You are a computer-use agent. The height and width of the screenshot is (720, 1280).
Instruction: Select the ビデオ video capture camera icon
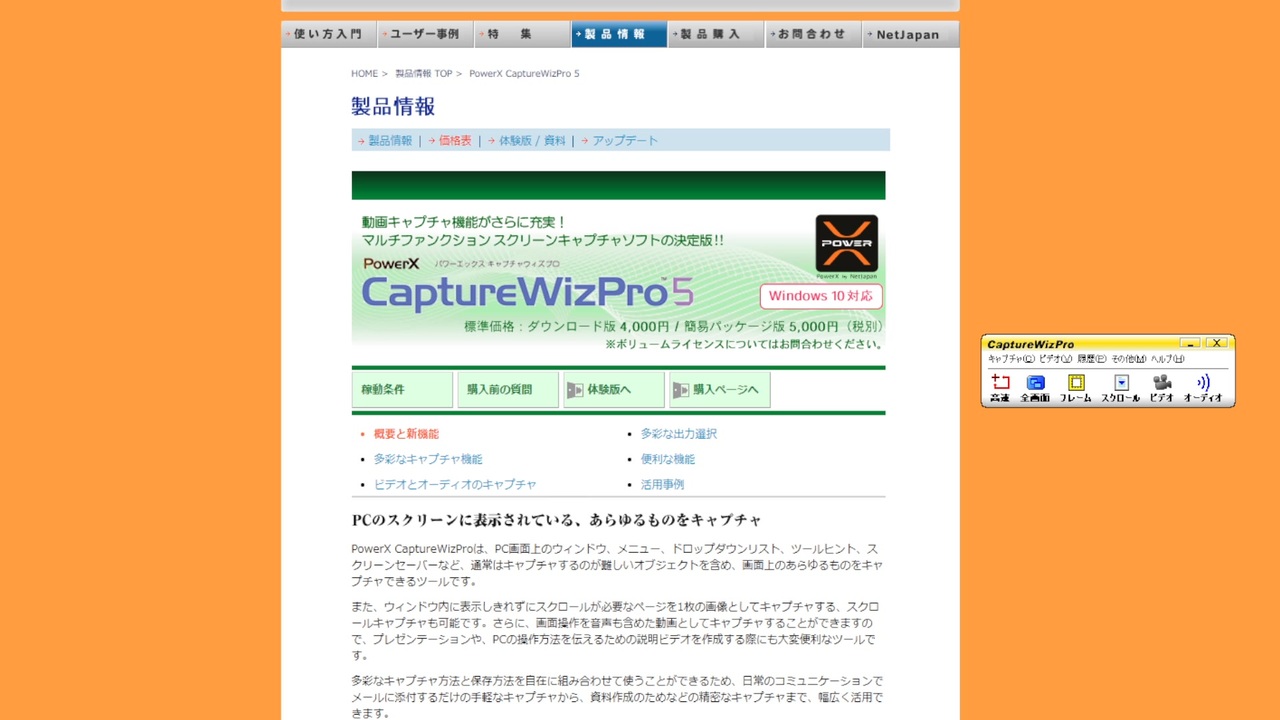click(x=1160, y=383)
